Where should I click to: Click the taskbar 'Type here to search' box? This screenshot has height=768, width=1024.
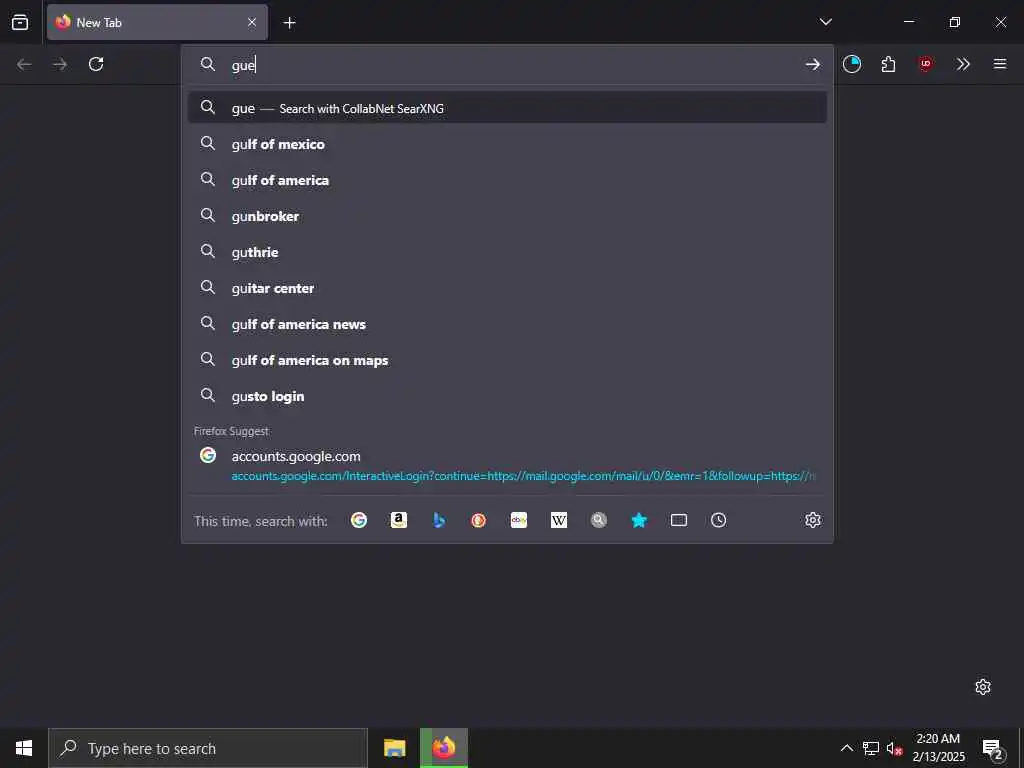[x=208, y=748]
